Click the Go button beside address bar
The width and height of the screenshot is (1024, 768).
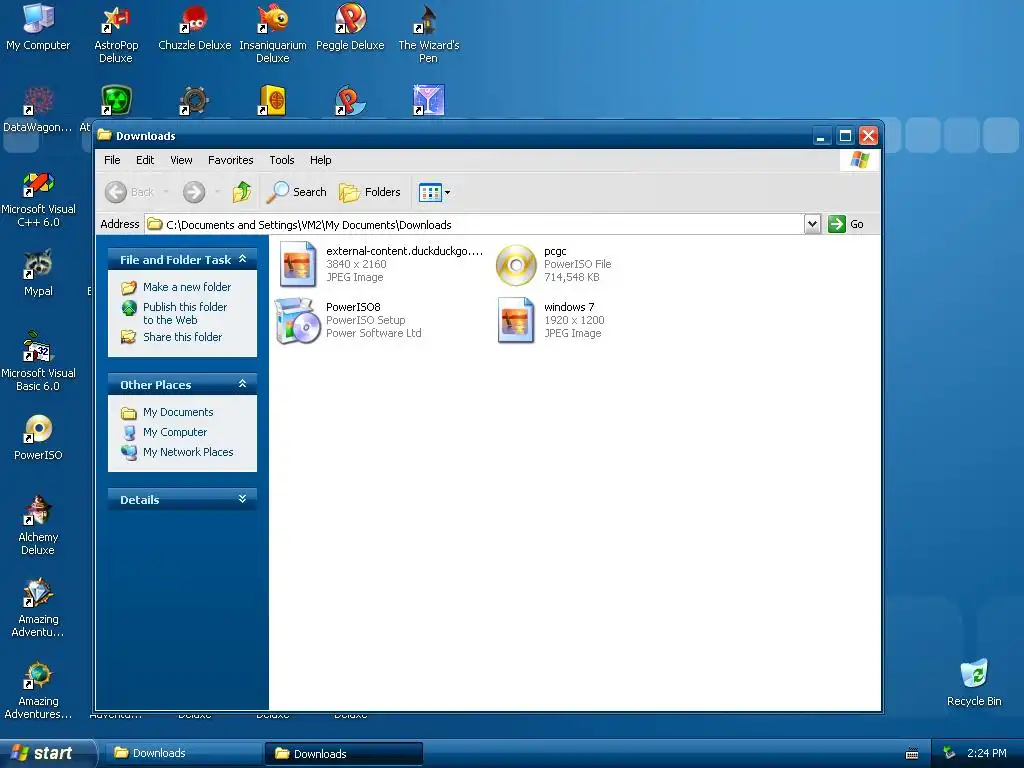click(x=846, y=224)
